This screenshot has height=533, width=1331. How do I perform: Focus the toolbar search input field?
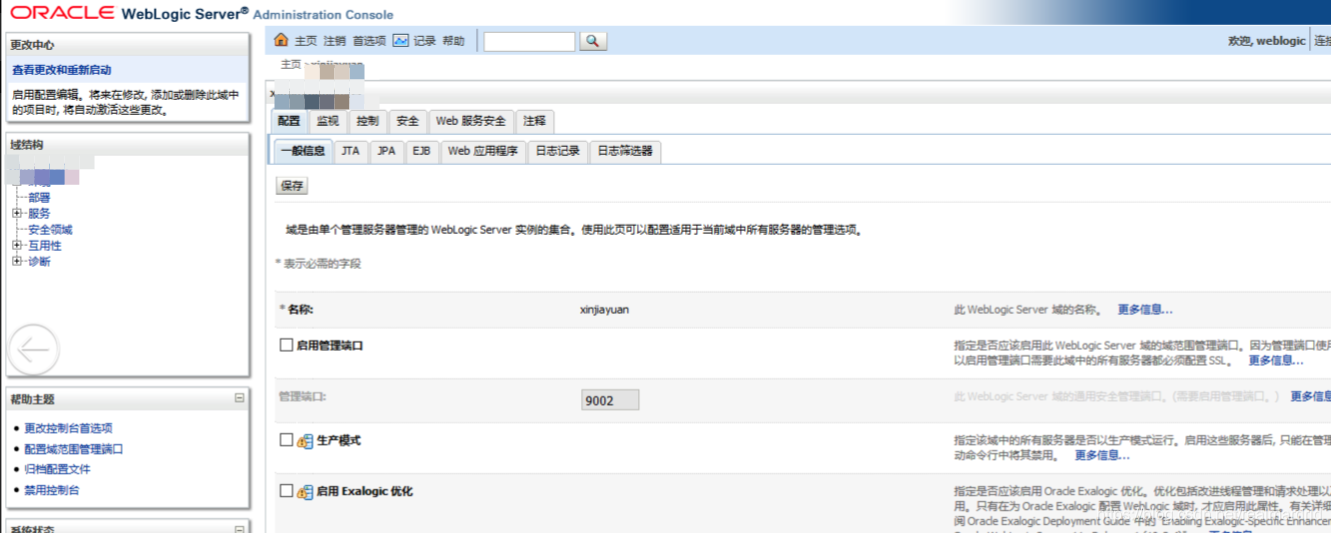(530, 41)
